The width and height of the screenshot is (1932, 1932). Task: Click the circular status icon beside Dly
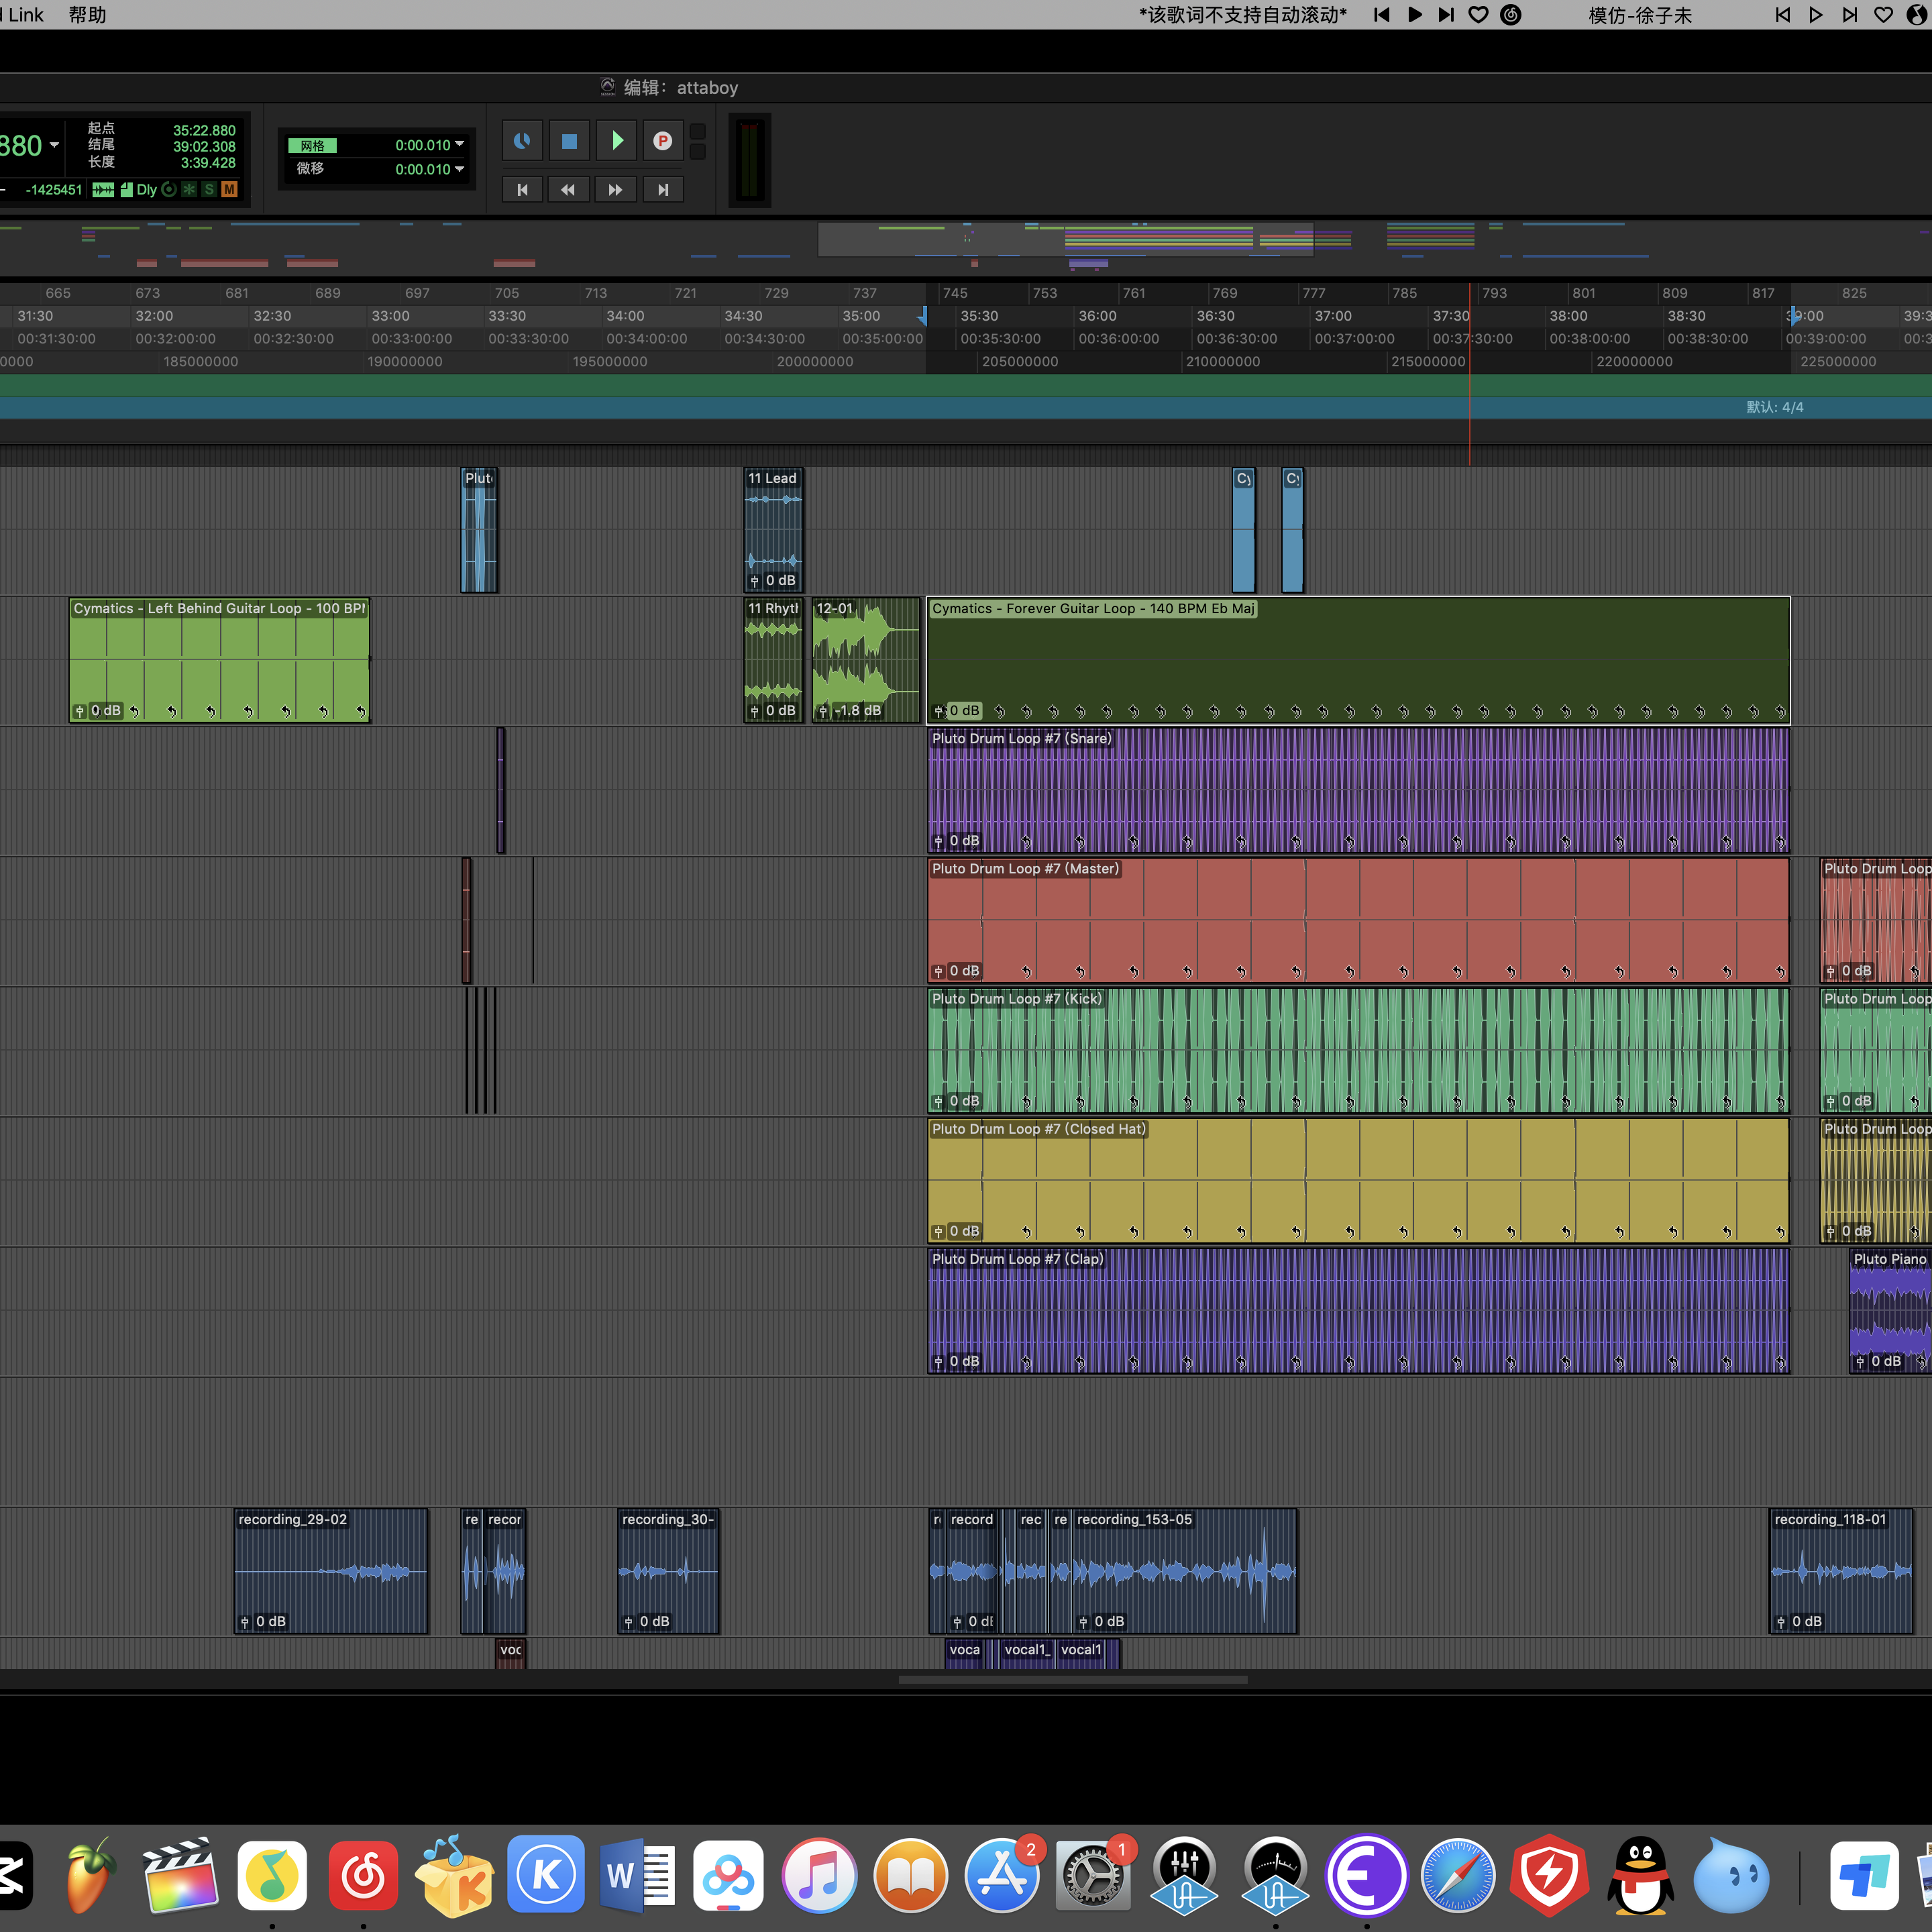tap(169, 189)
